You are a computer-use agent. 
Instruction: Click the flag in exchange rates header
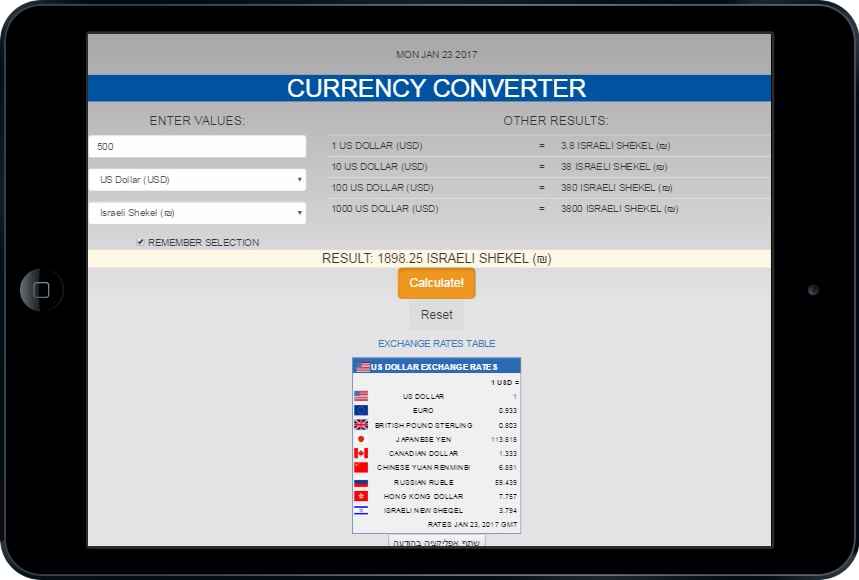(x=363, y=366)
